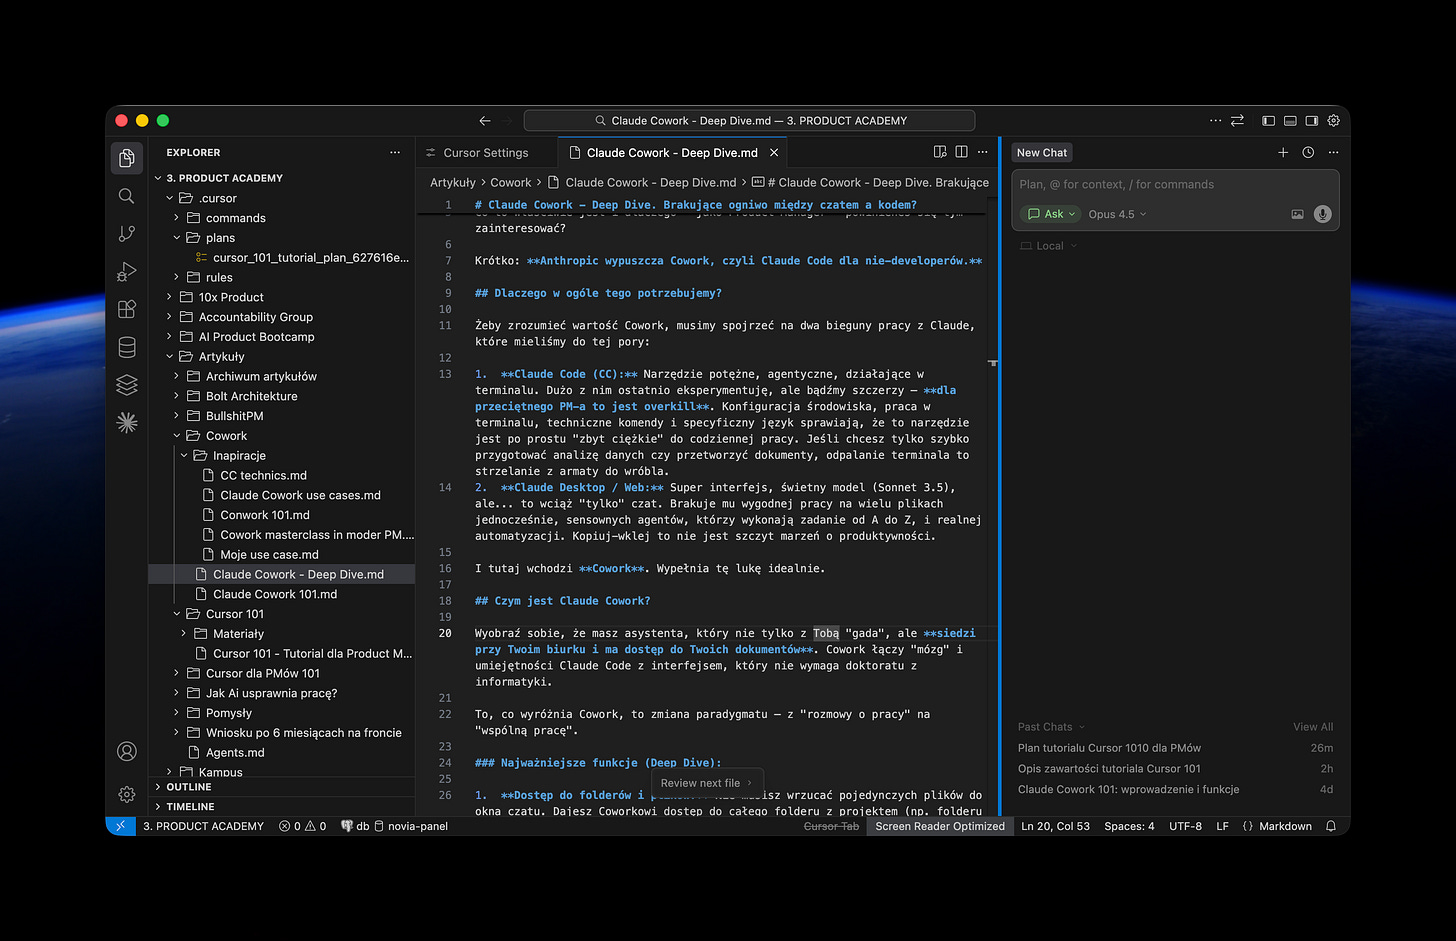Open the Explorer files icon in activity bar
Screen dimensions: 1456x941
click(126, 158)
